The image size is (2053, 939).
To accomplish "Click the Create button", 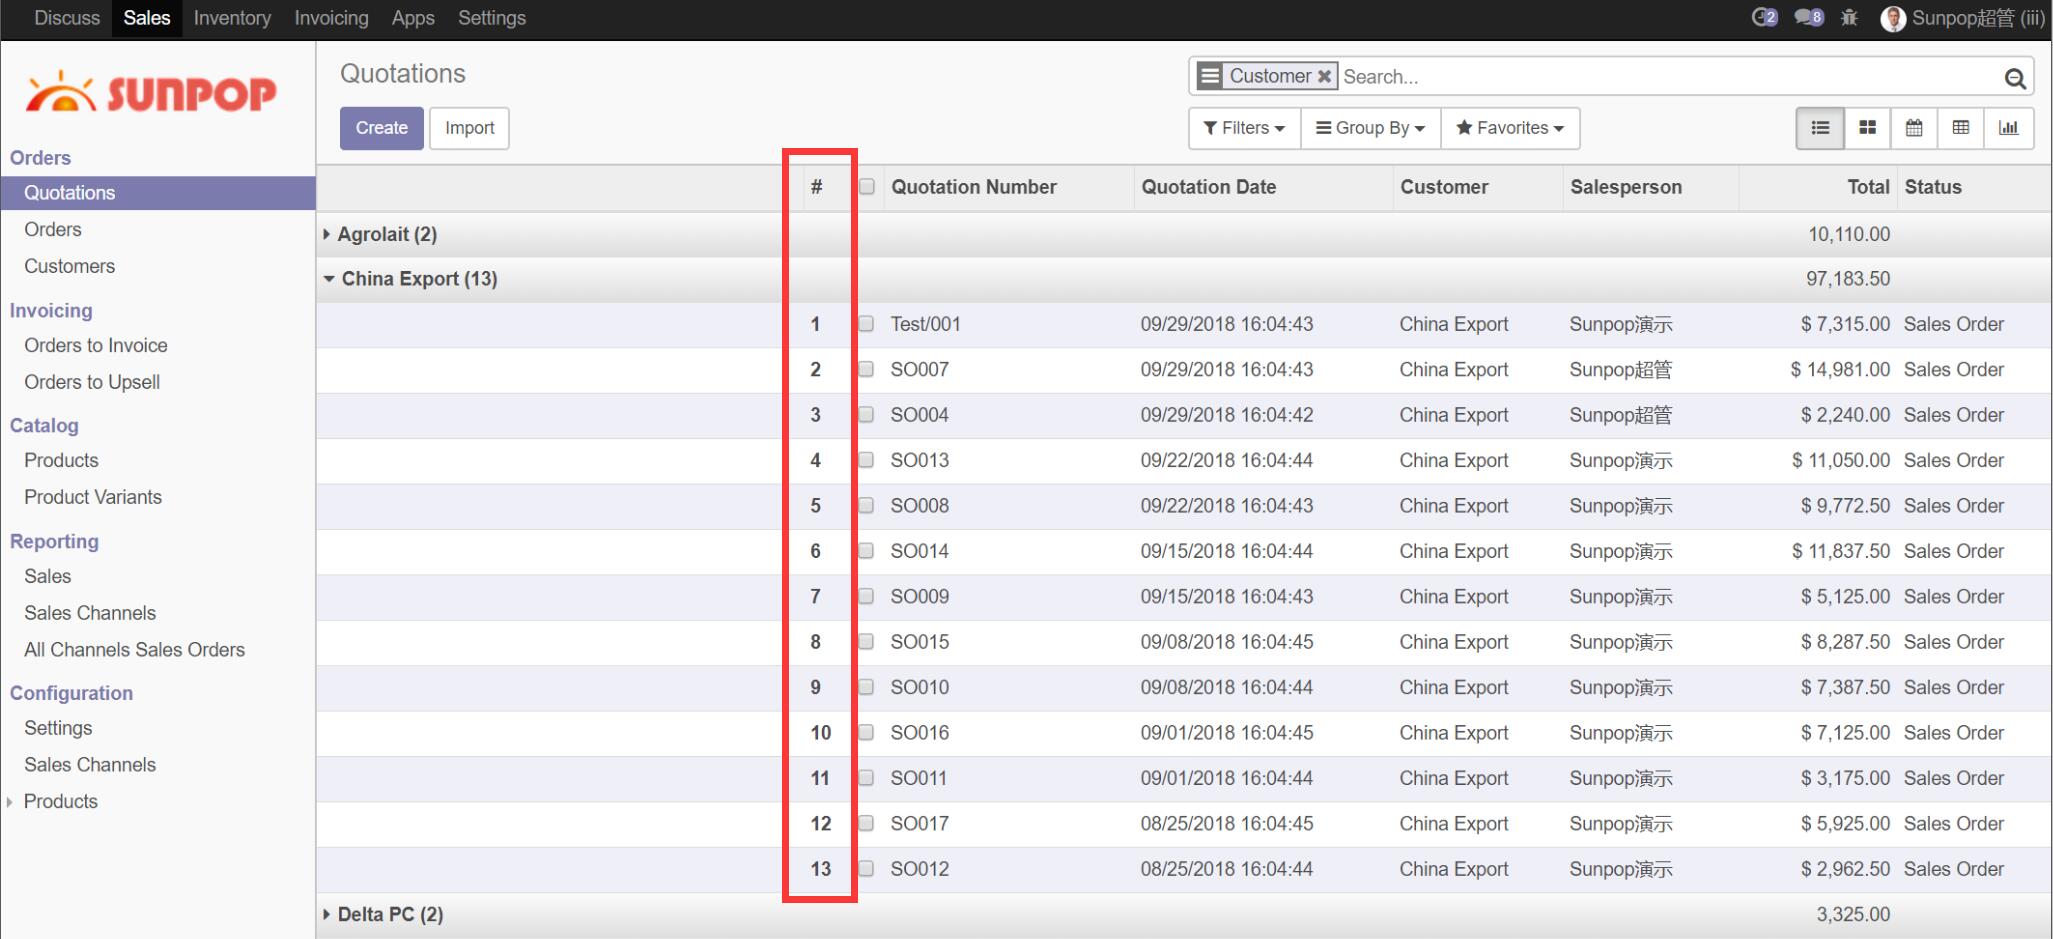I will click(382, 128).
